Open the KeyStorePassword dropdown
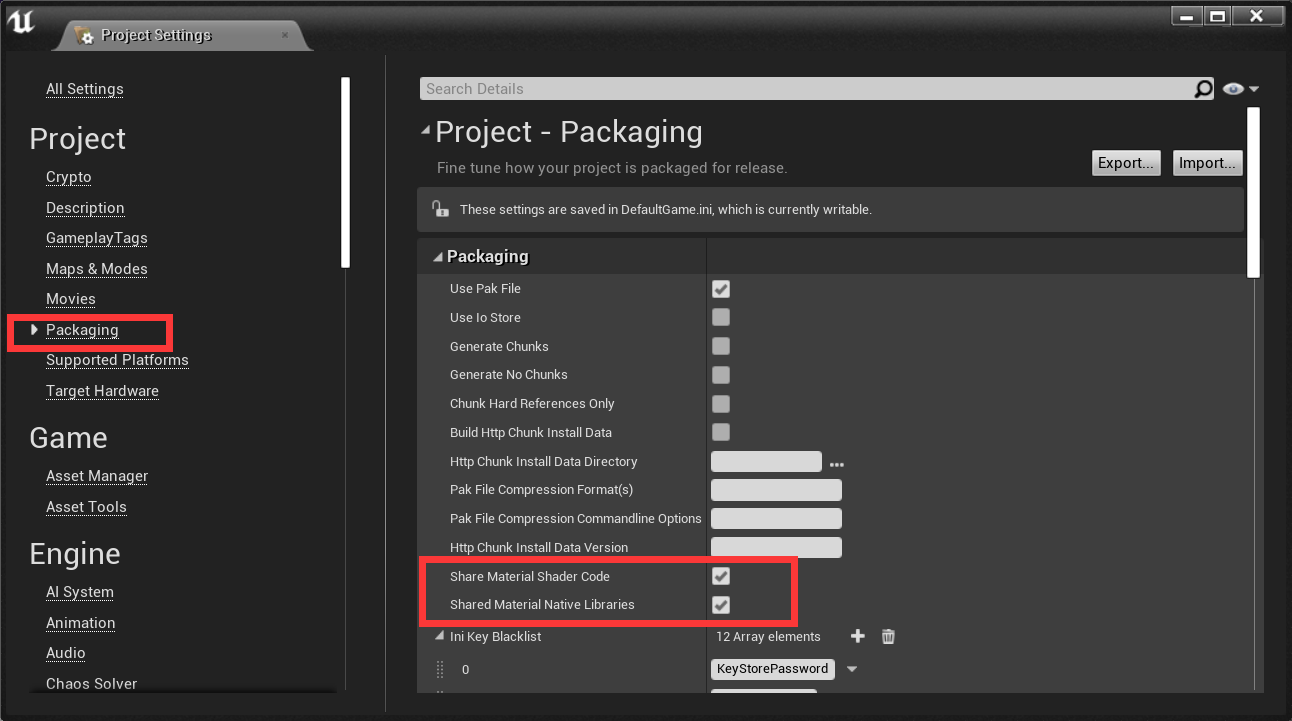The image size is (1292, 721). 852,669
